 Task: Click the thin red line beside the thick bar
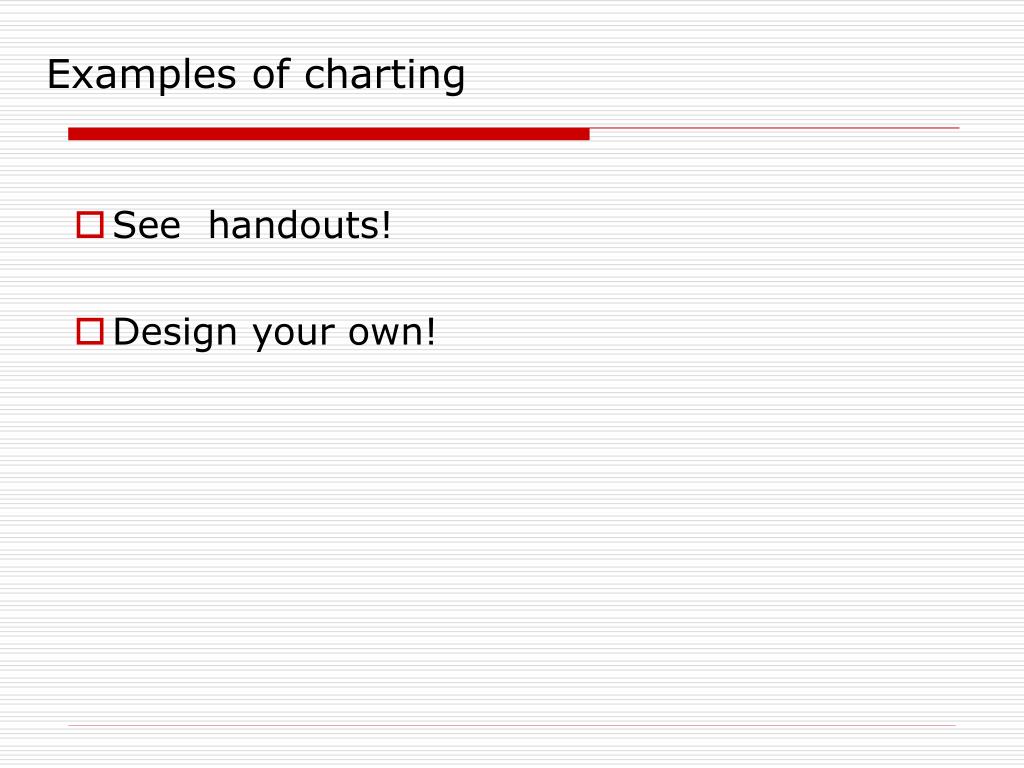coord(775,128)
